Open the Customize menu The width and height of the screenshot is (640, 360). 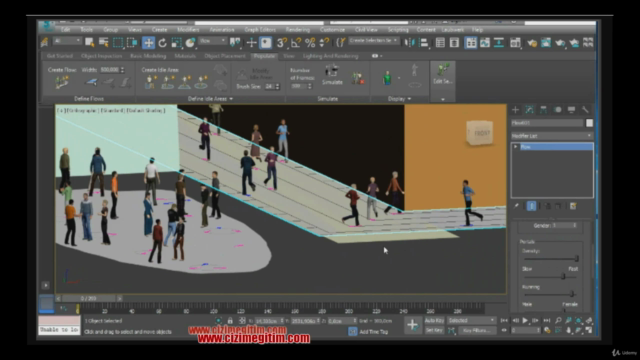pyautogui.click(x=332, y=29)
